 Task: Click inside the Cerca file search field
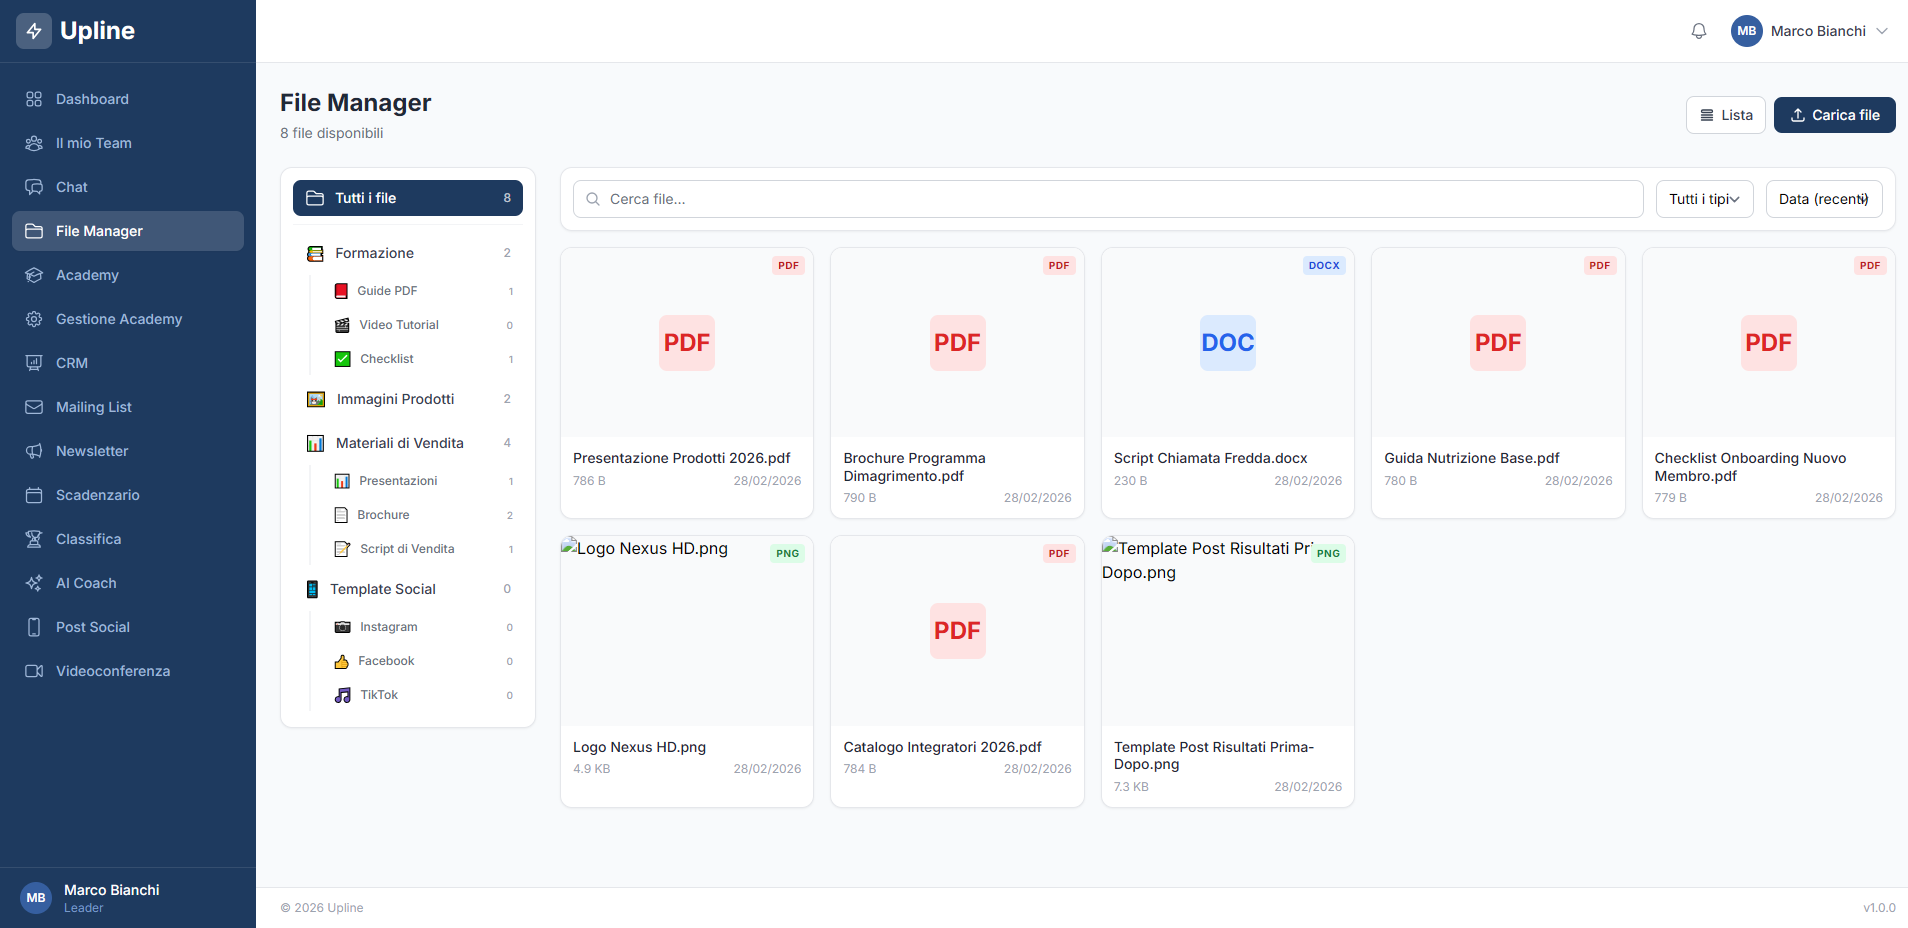(1000, 199)
